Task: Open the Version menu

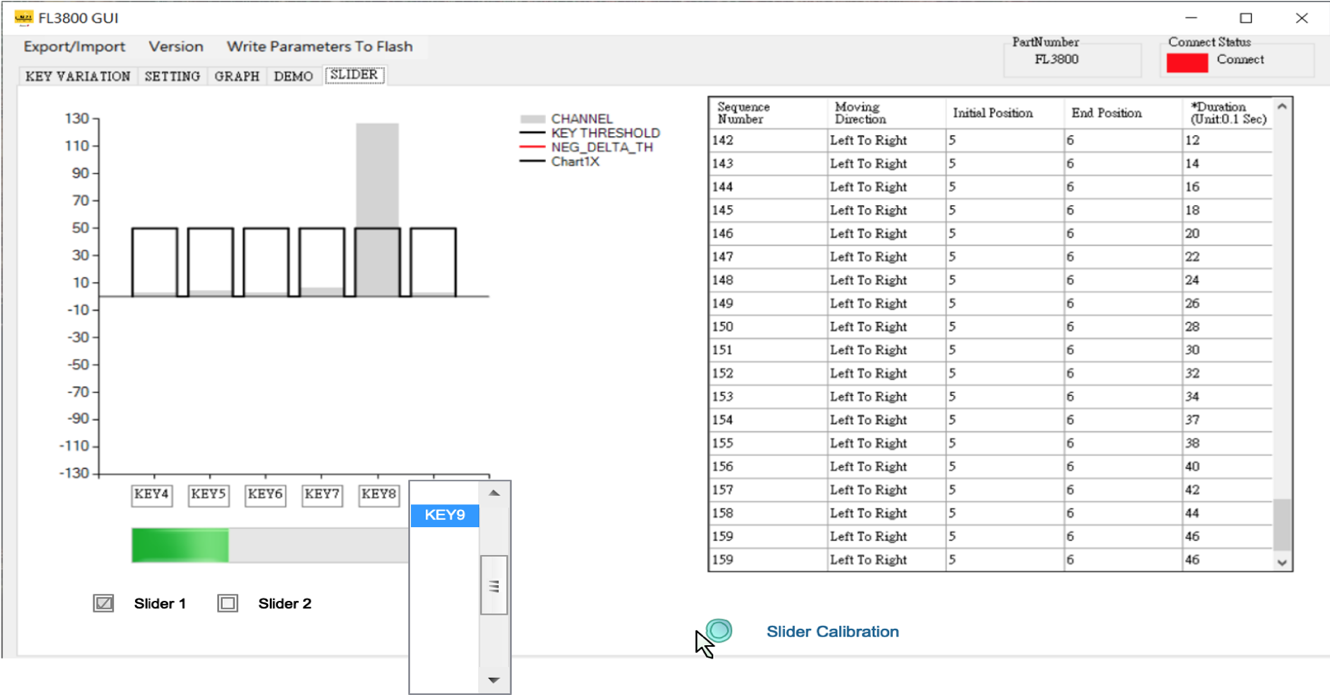Action: pyautogui.click(x=176, y=47)
